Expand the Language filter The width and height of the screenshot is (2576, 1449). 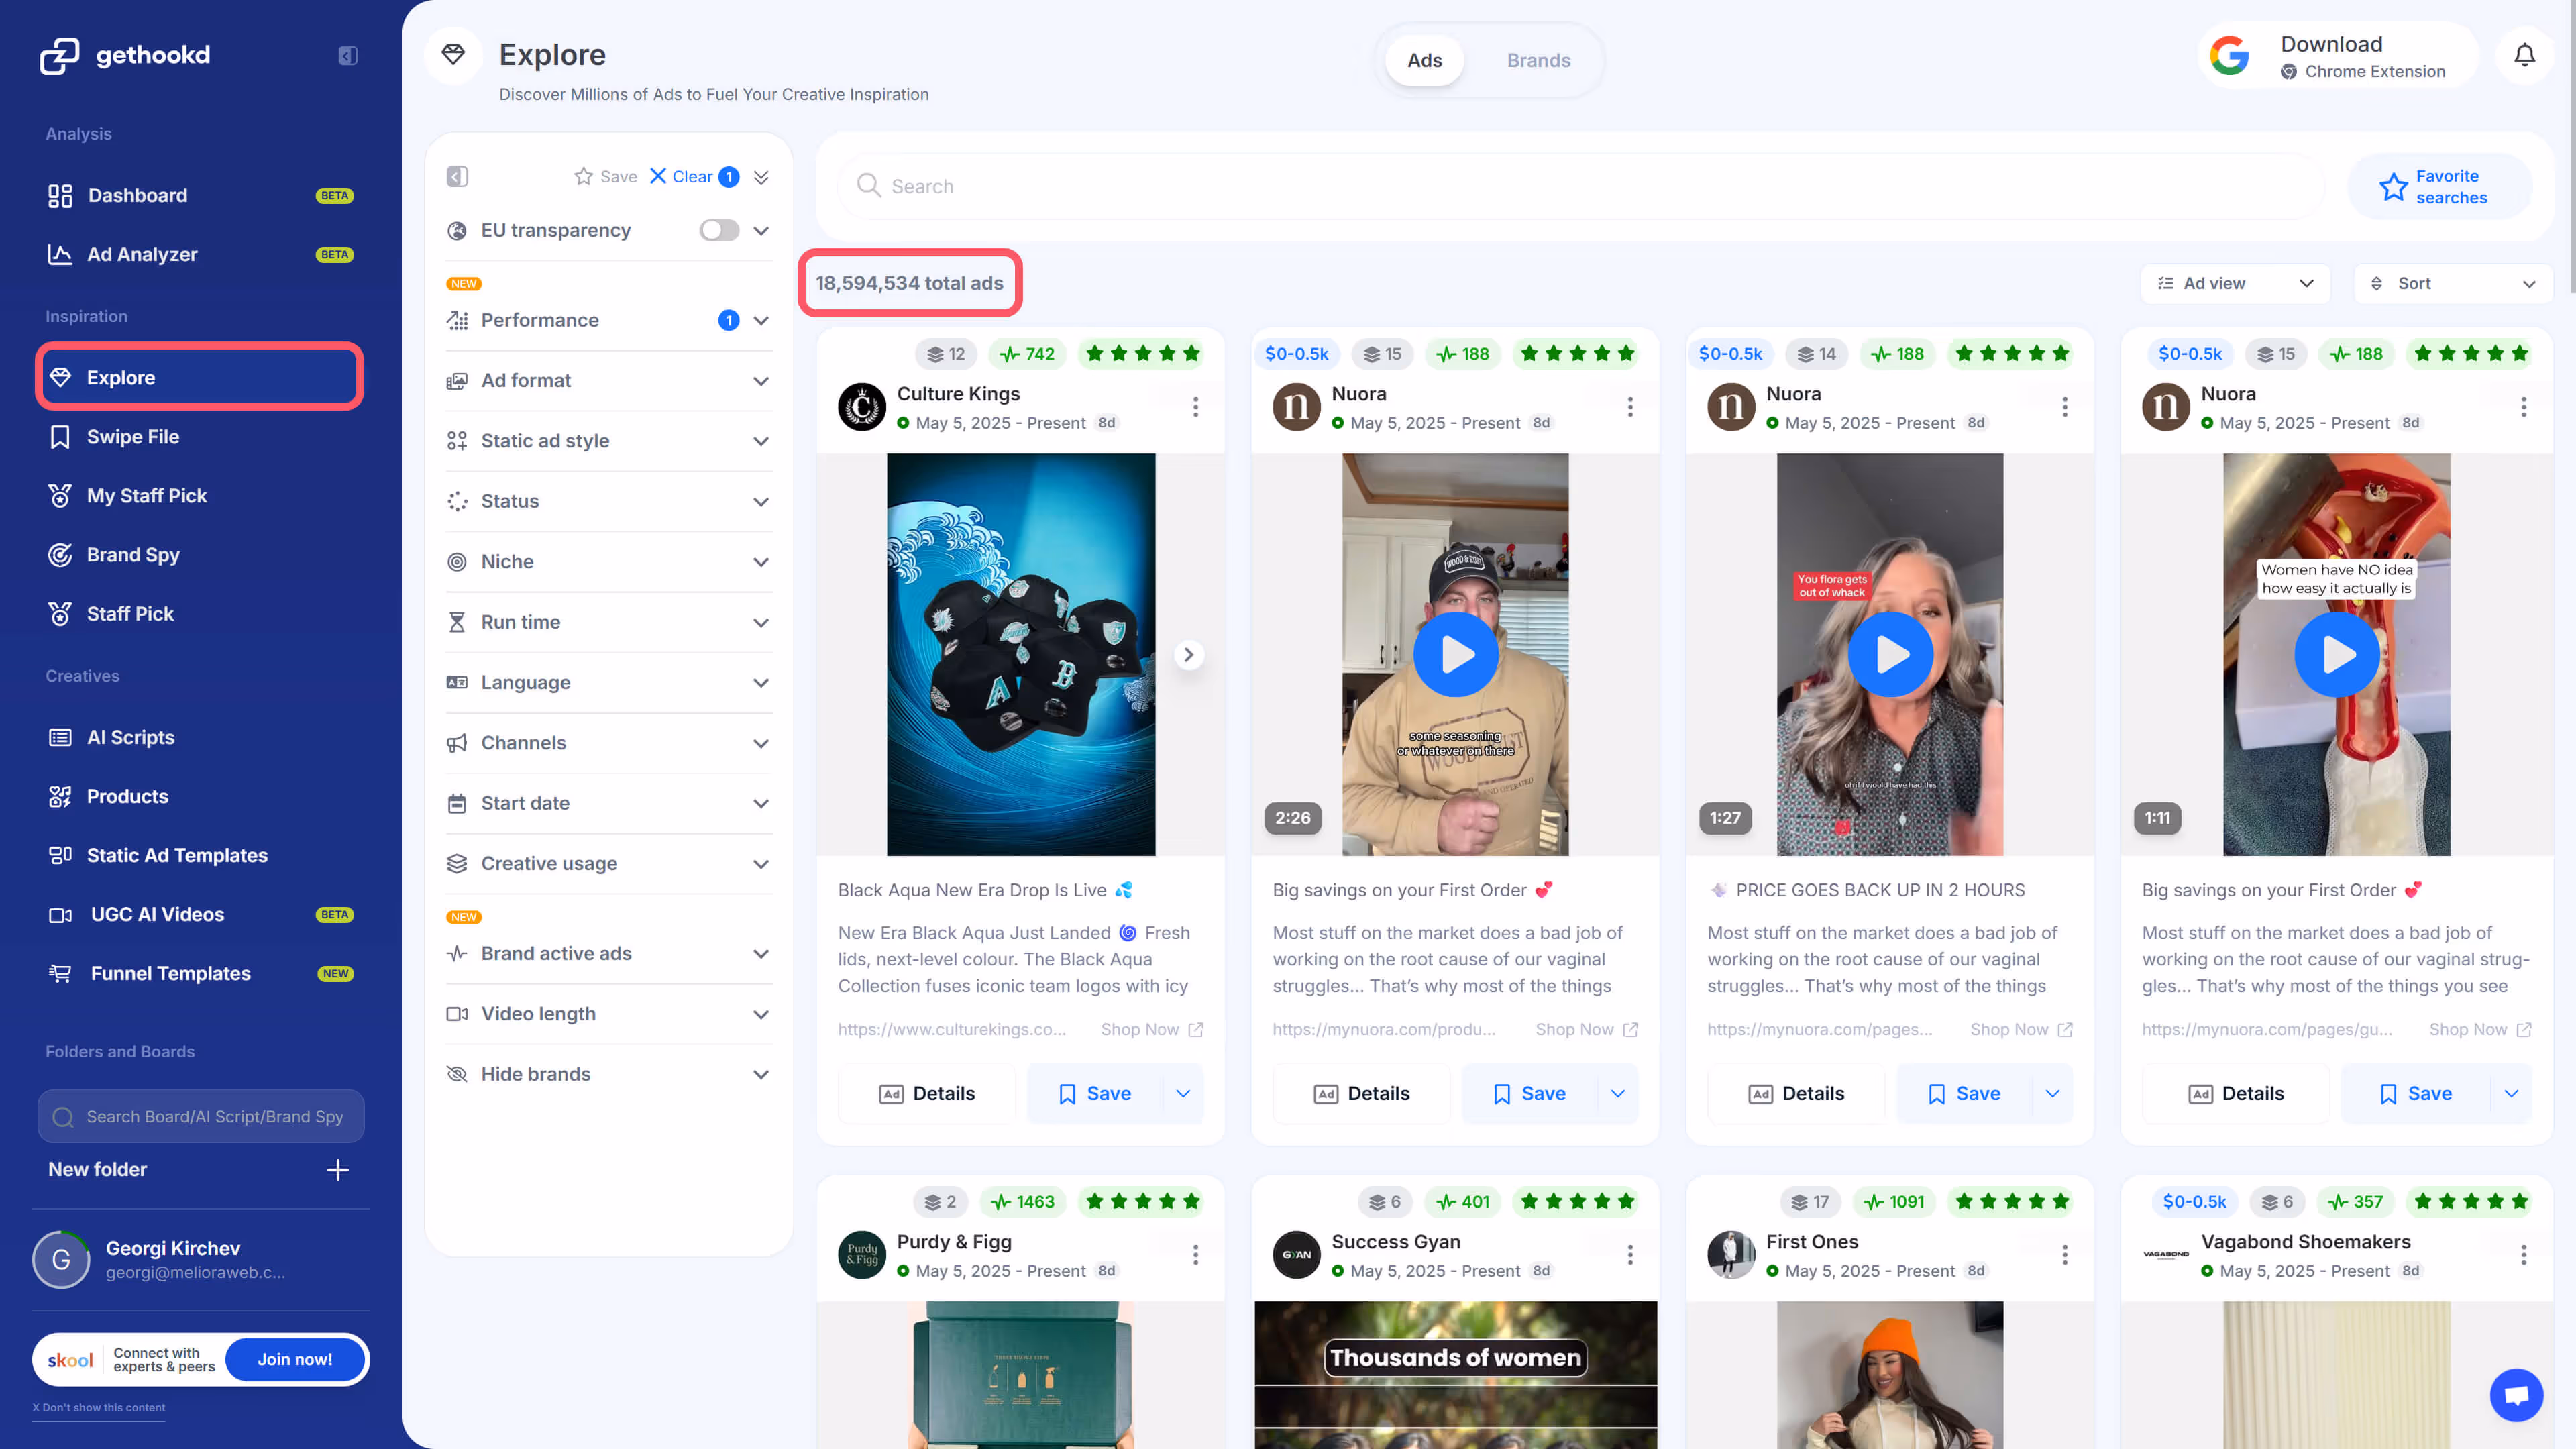coord(608,683)
